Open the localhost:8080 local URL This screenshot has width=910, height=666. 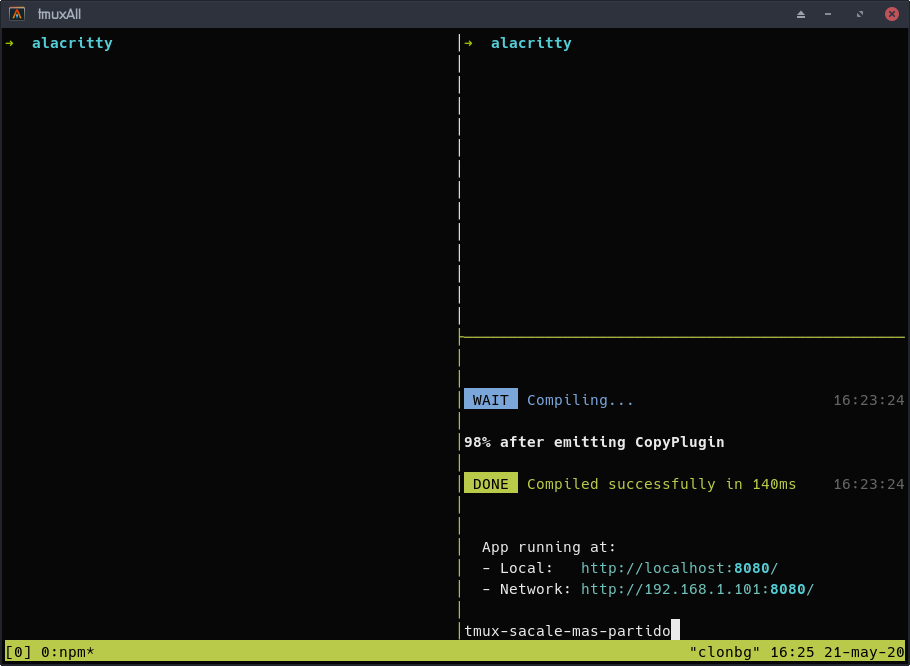(x=679, y=568)
